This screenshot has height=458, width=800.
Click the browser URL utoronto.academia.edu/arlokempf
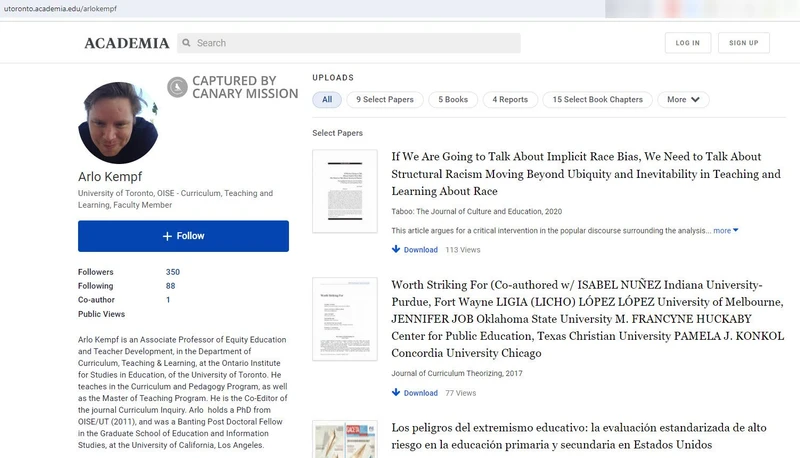[60, 9]
